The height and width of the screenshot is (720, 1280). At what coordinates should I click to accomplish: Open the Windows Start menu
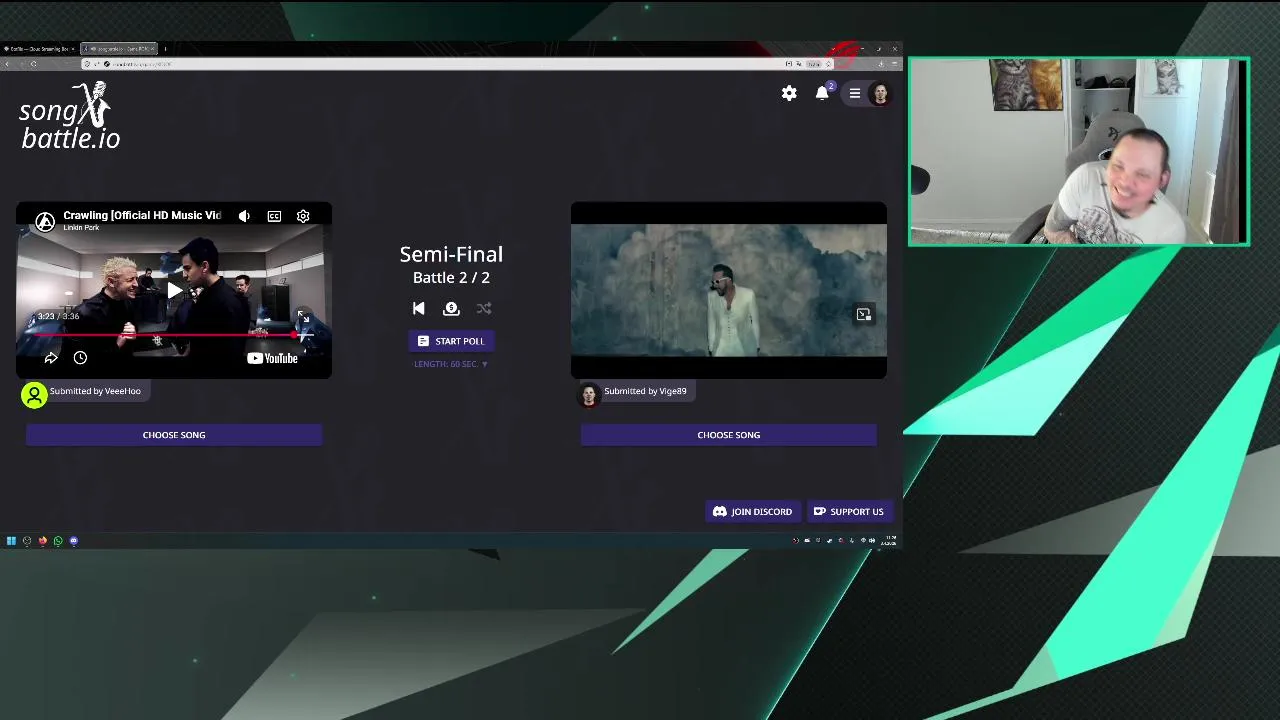click(11, 541)
